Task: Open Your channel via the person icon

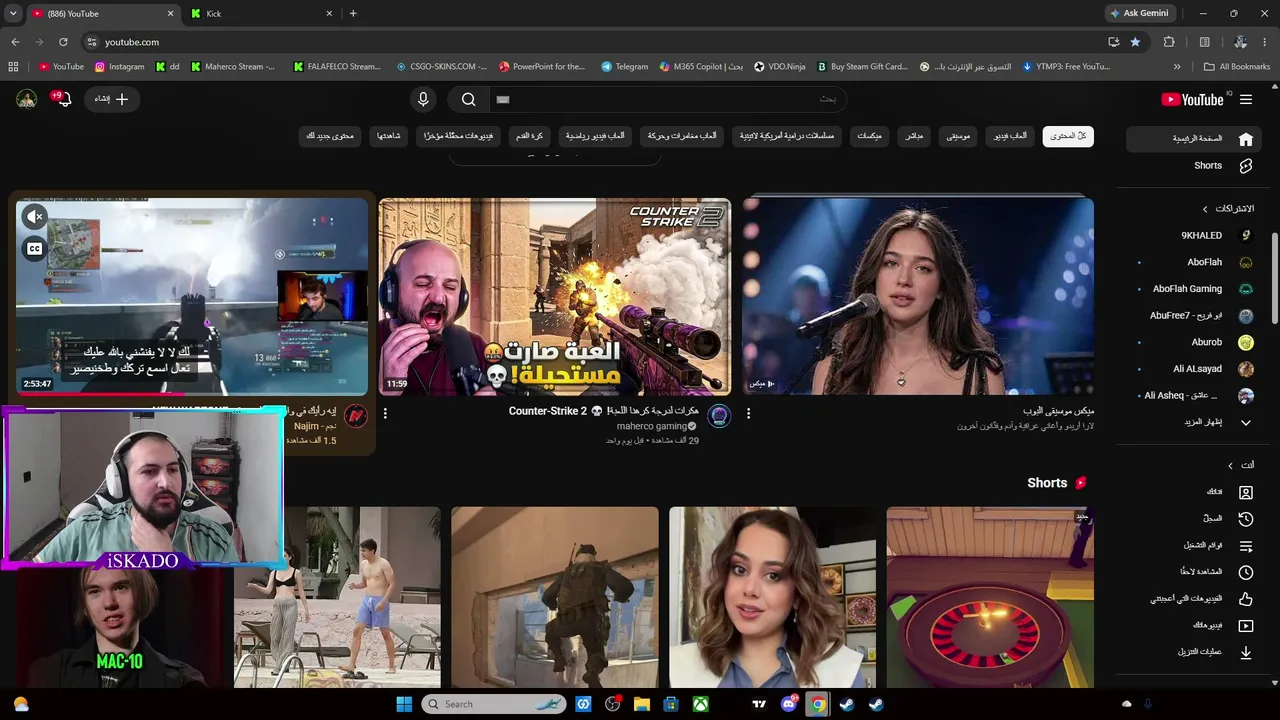Action: pyautogui.click(x=1246, y=492)
